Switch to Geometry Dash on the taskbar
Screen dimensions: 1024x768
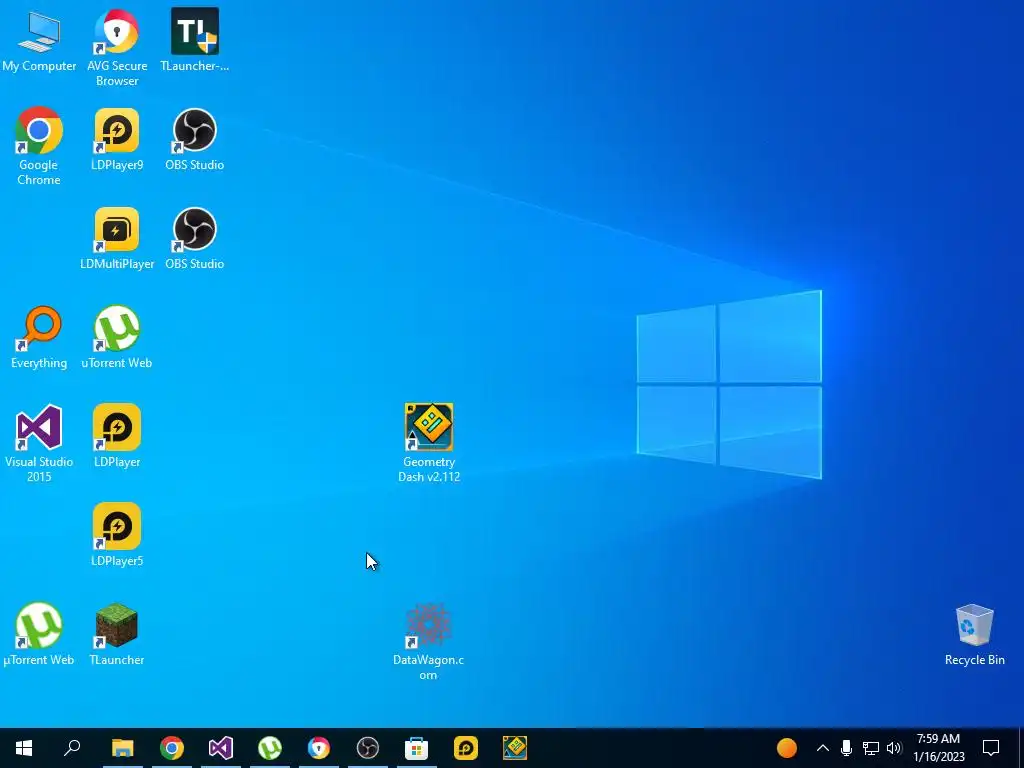515,748
